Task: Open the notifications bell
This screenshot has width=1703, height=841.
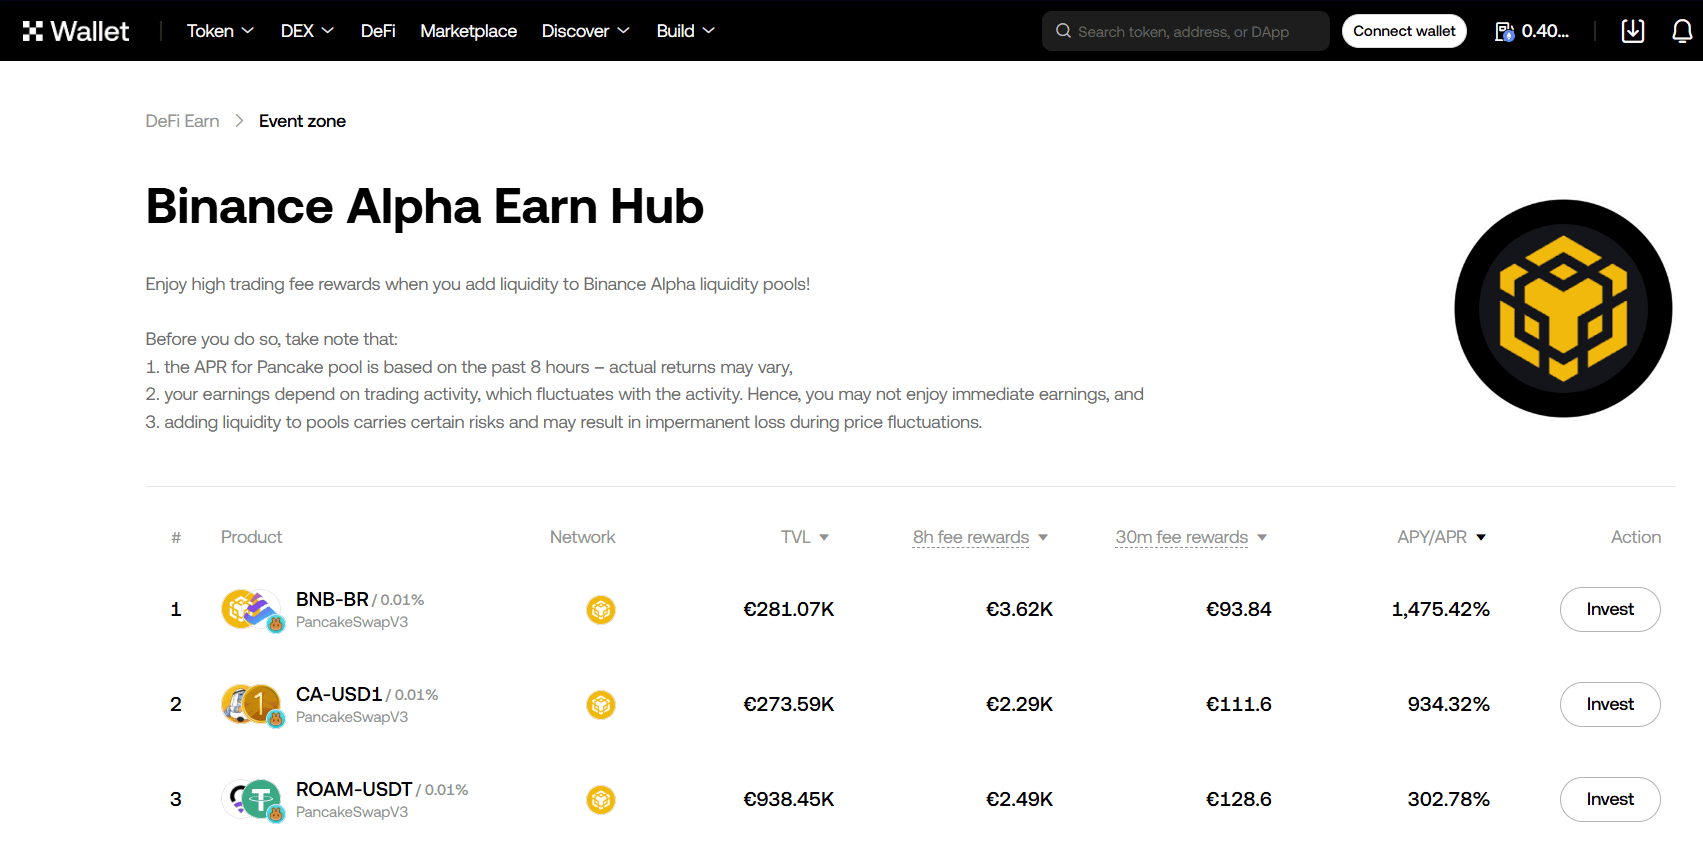Action: coord(1682,31)
